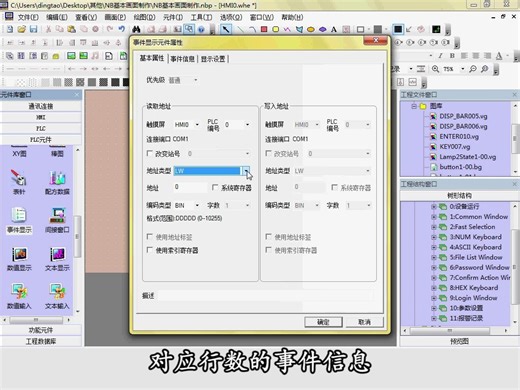Click the Find binoculars icon
The image size is (520, 390).
pos(136,29)
